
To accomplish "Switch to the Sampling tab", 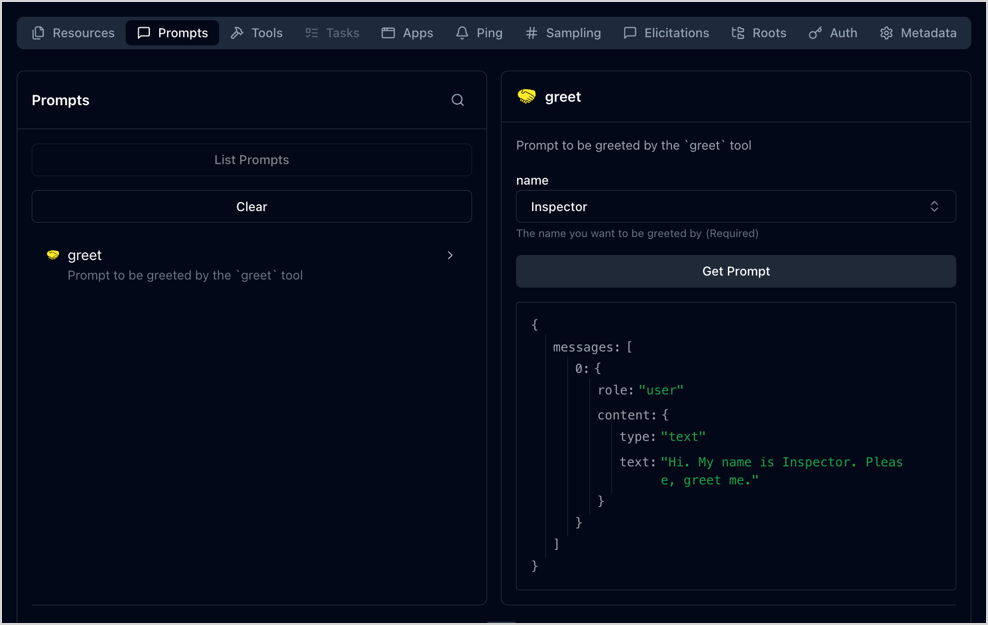I will (563, 33).
